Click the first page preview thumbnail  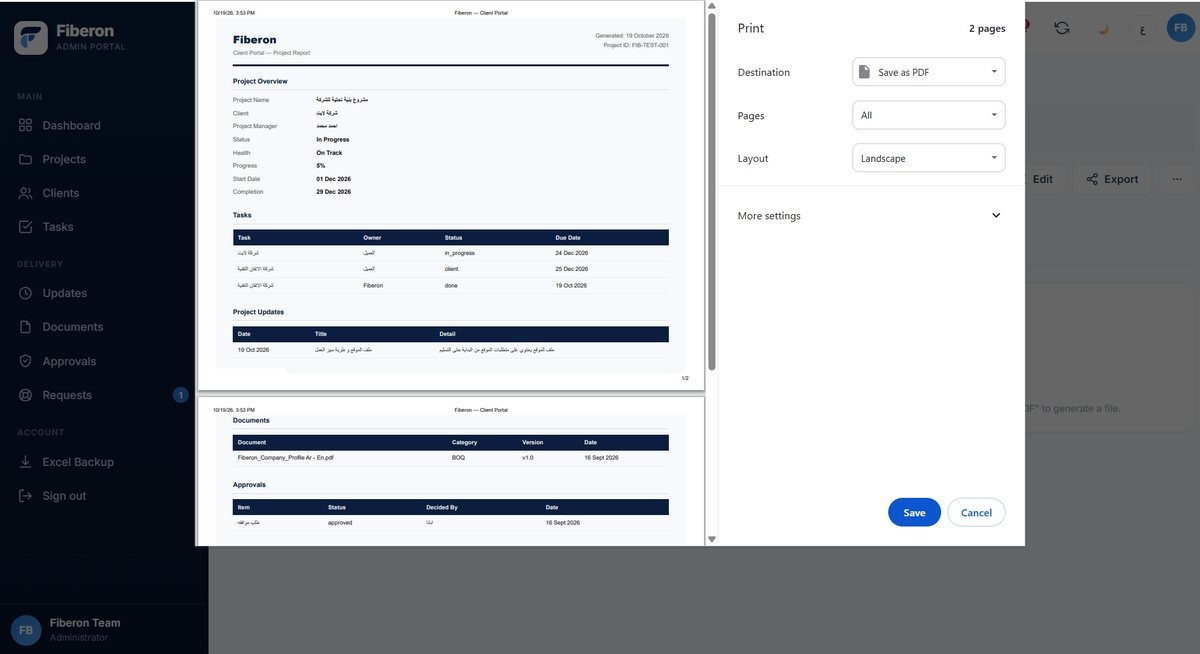(x=451, y=195)
